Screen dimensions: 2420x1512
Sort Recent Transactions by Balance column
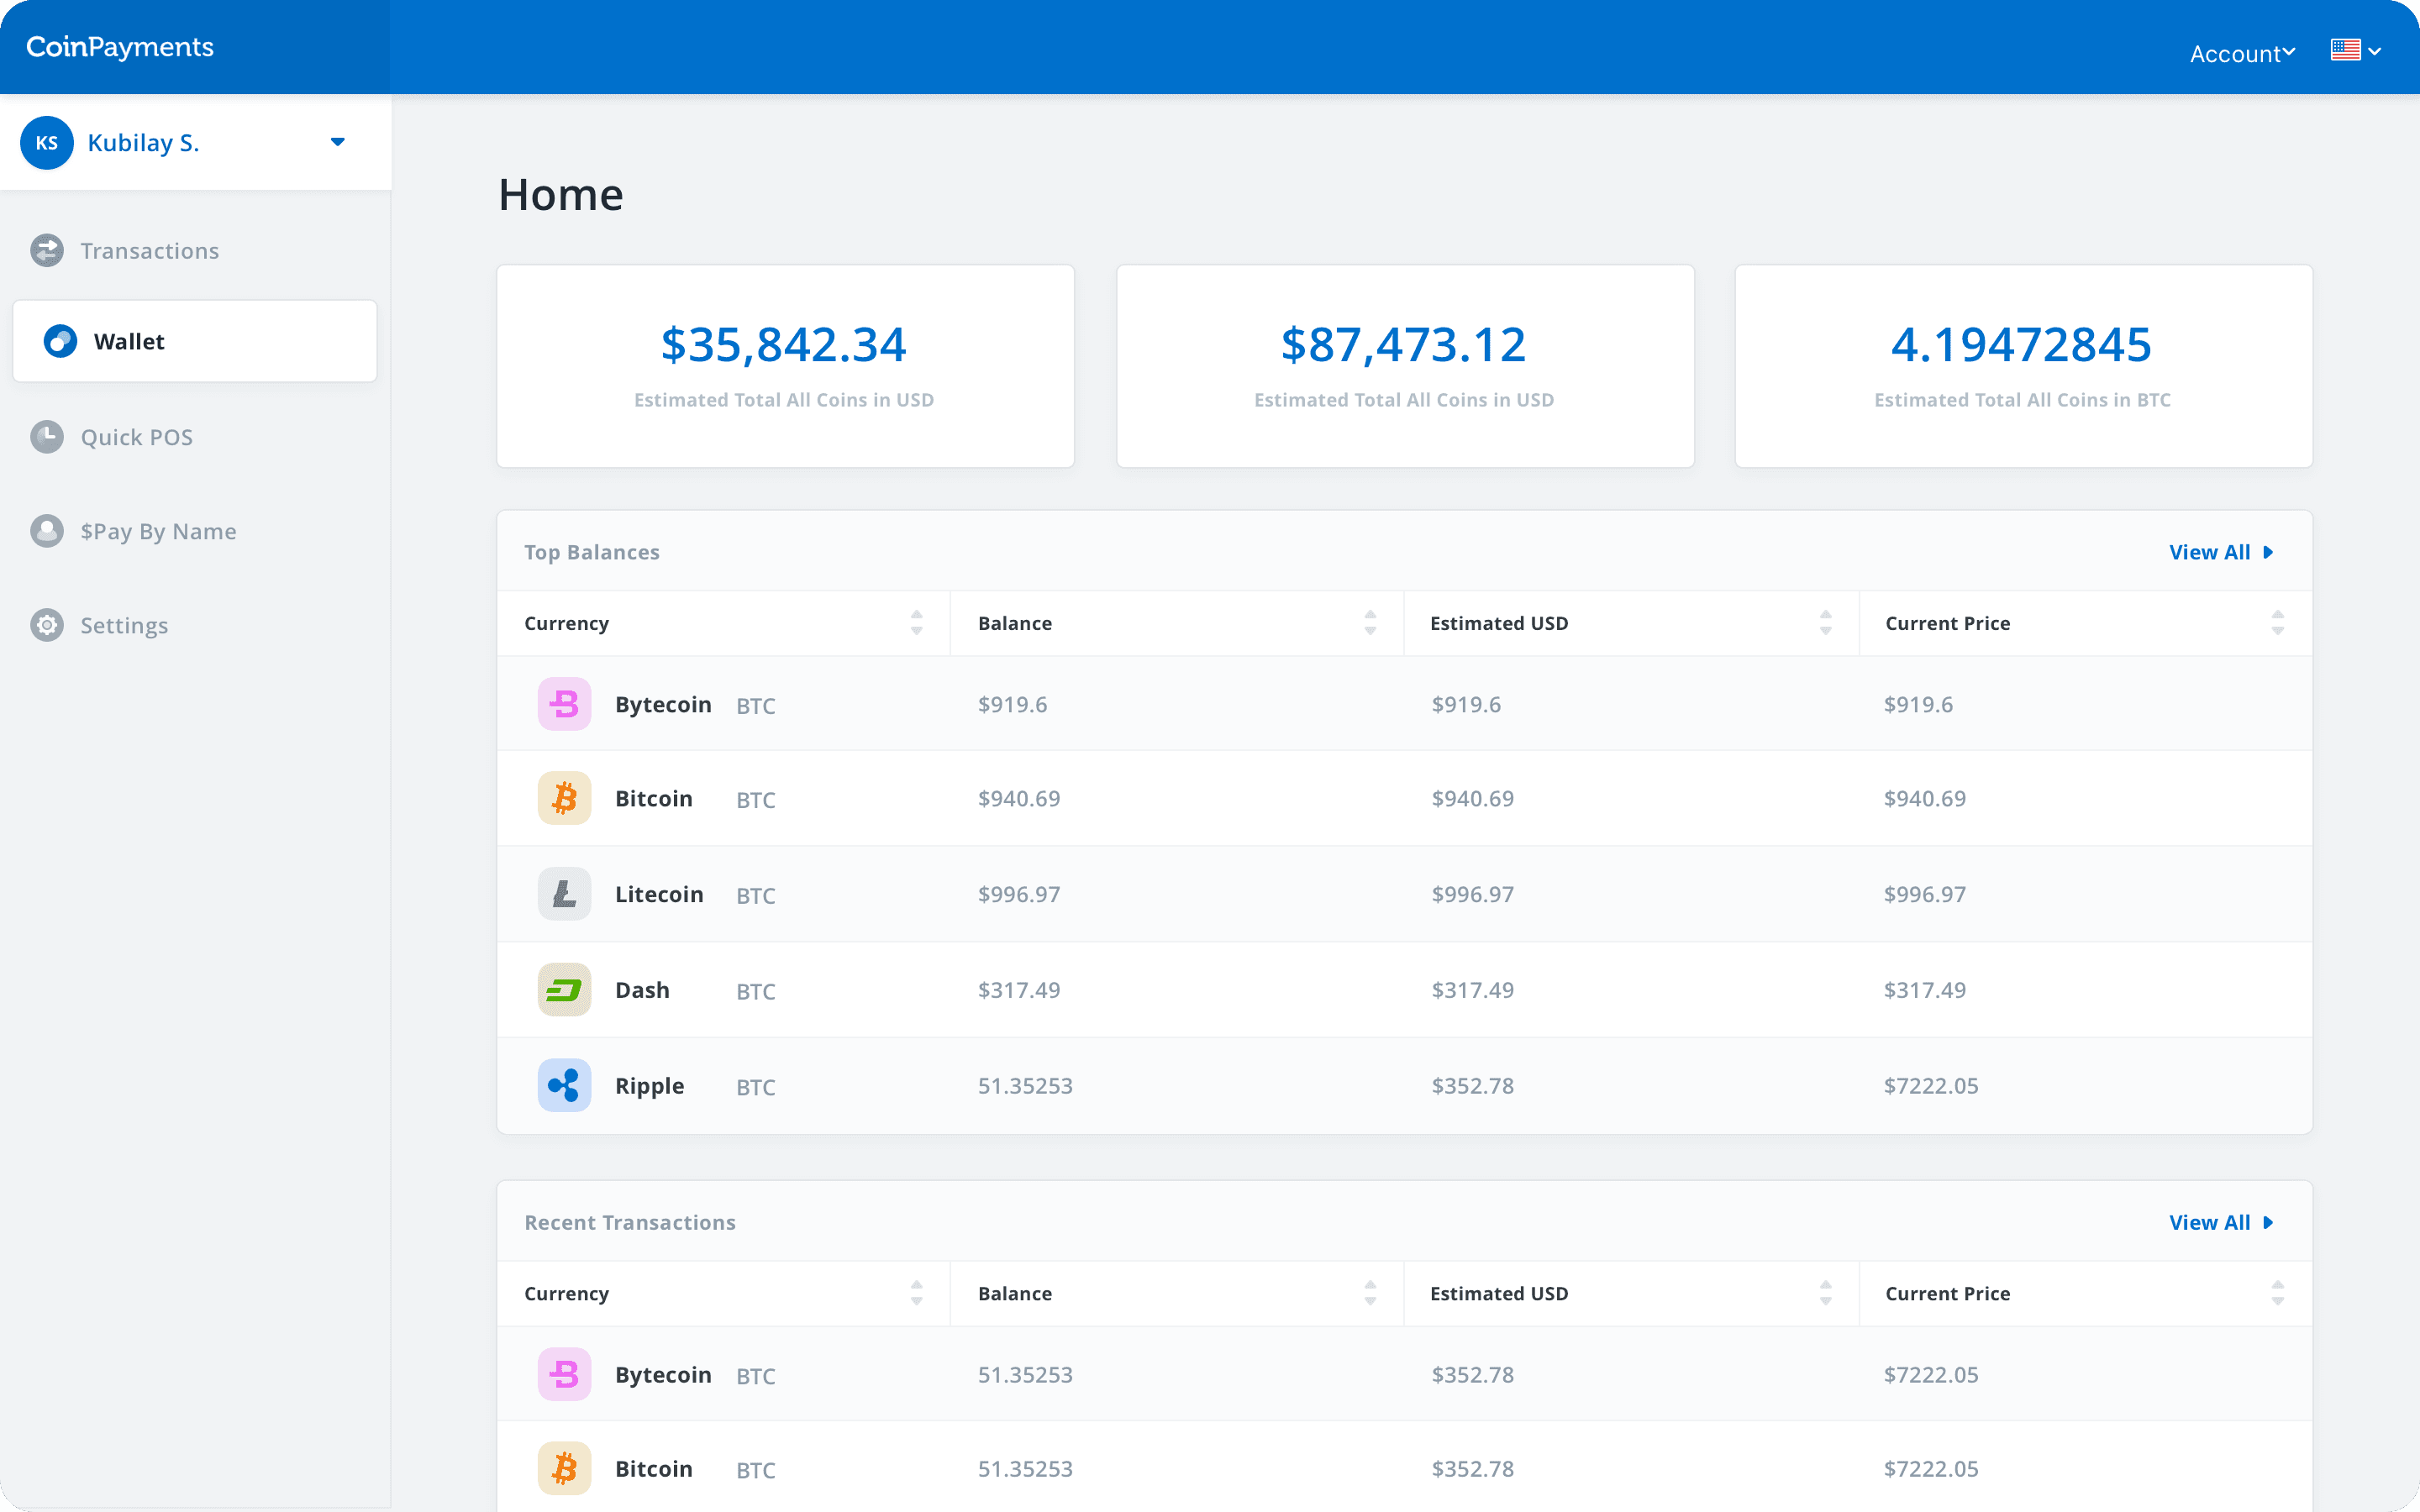(1370, 1293)
